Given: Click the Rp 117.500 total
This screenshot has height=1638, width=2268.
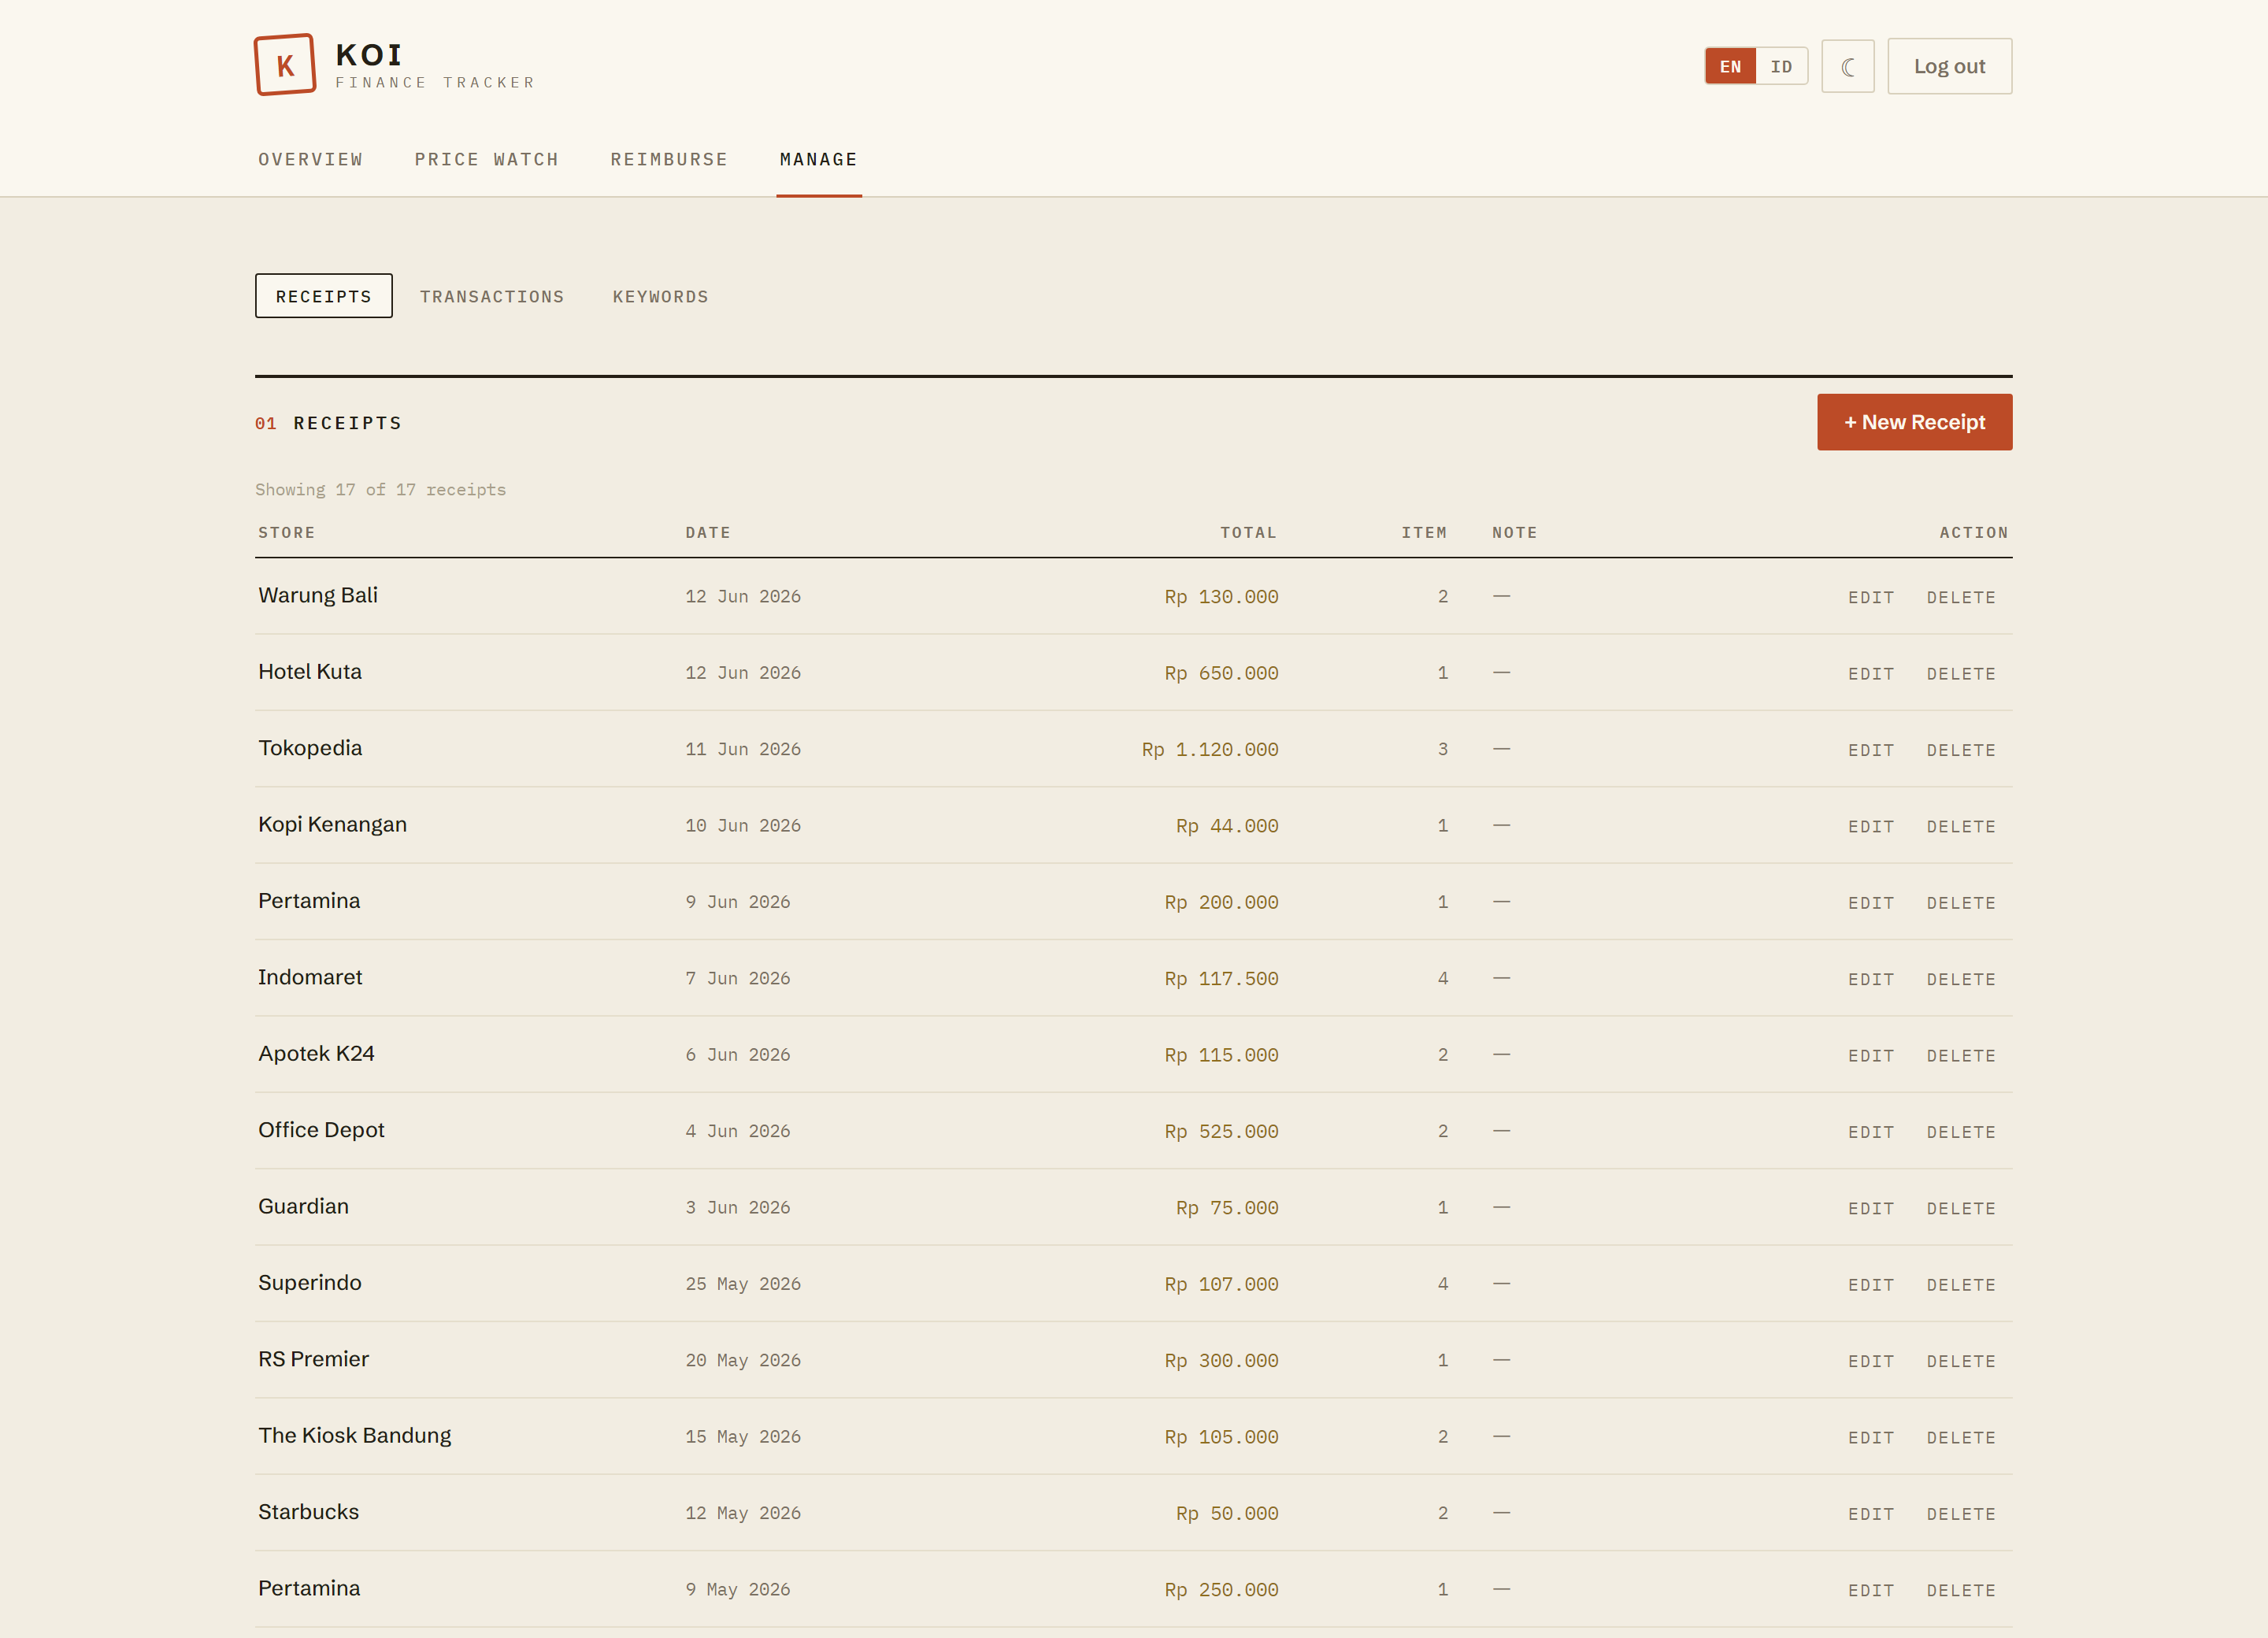Looking at the screenshot, I should 1221,979.
